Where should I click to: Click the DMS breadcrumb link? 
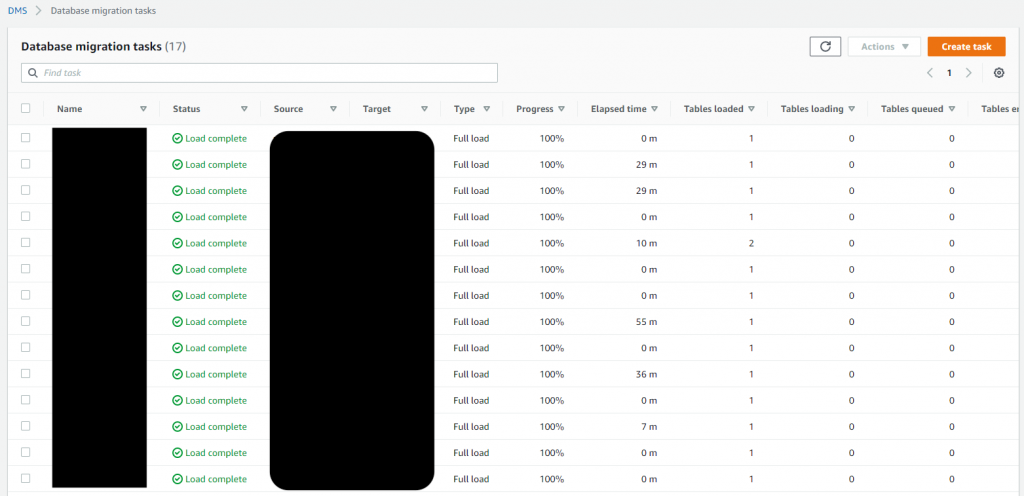(17, 11)
